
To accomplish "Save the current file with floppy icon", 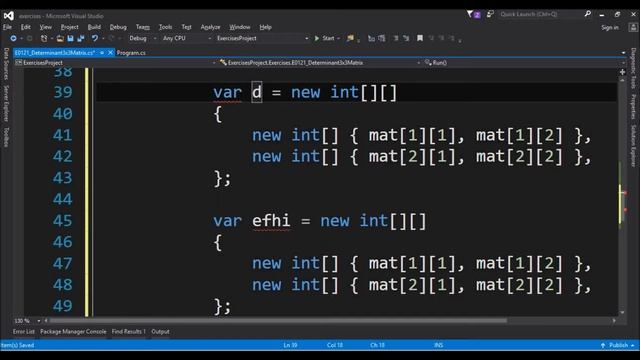I will coord(70,38).
